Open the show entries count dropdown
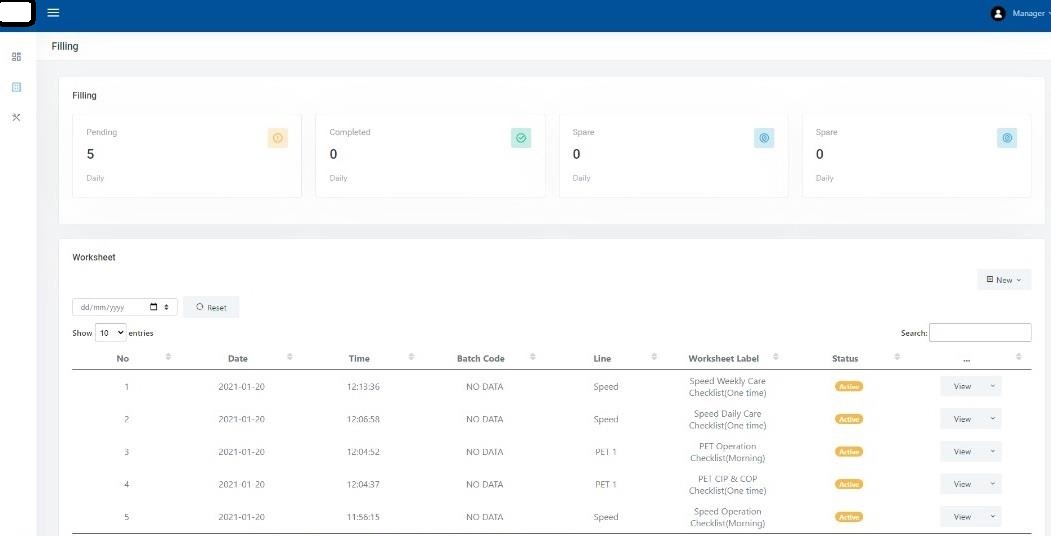1051x536 pixels. (111, 333)
